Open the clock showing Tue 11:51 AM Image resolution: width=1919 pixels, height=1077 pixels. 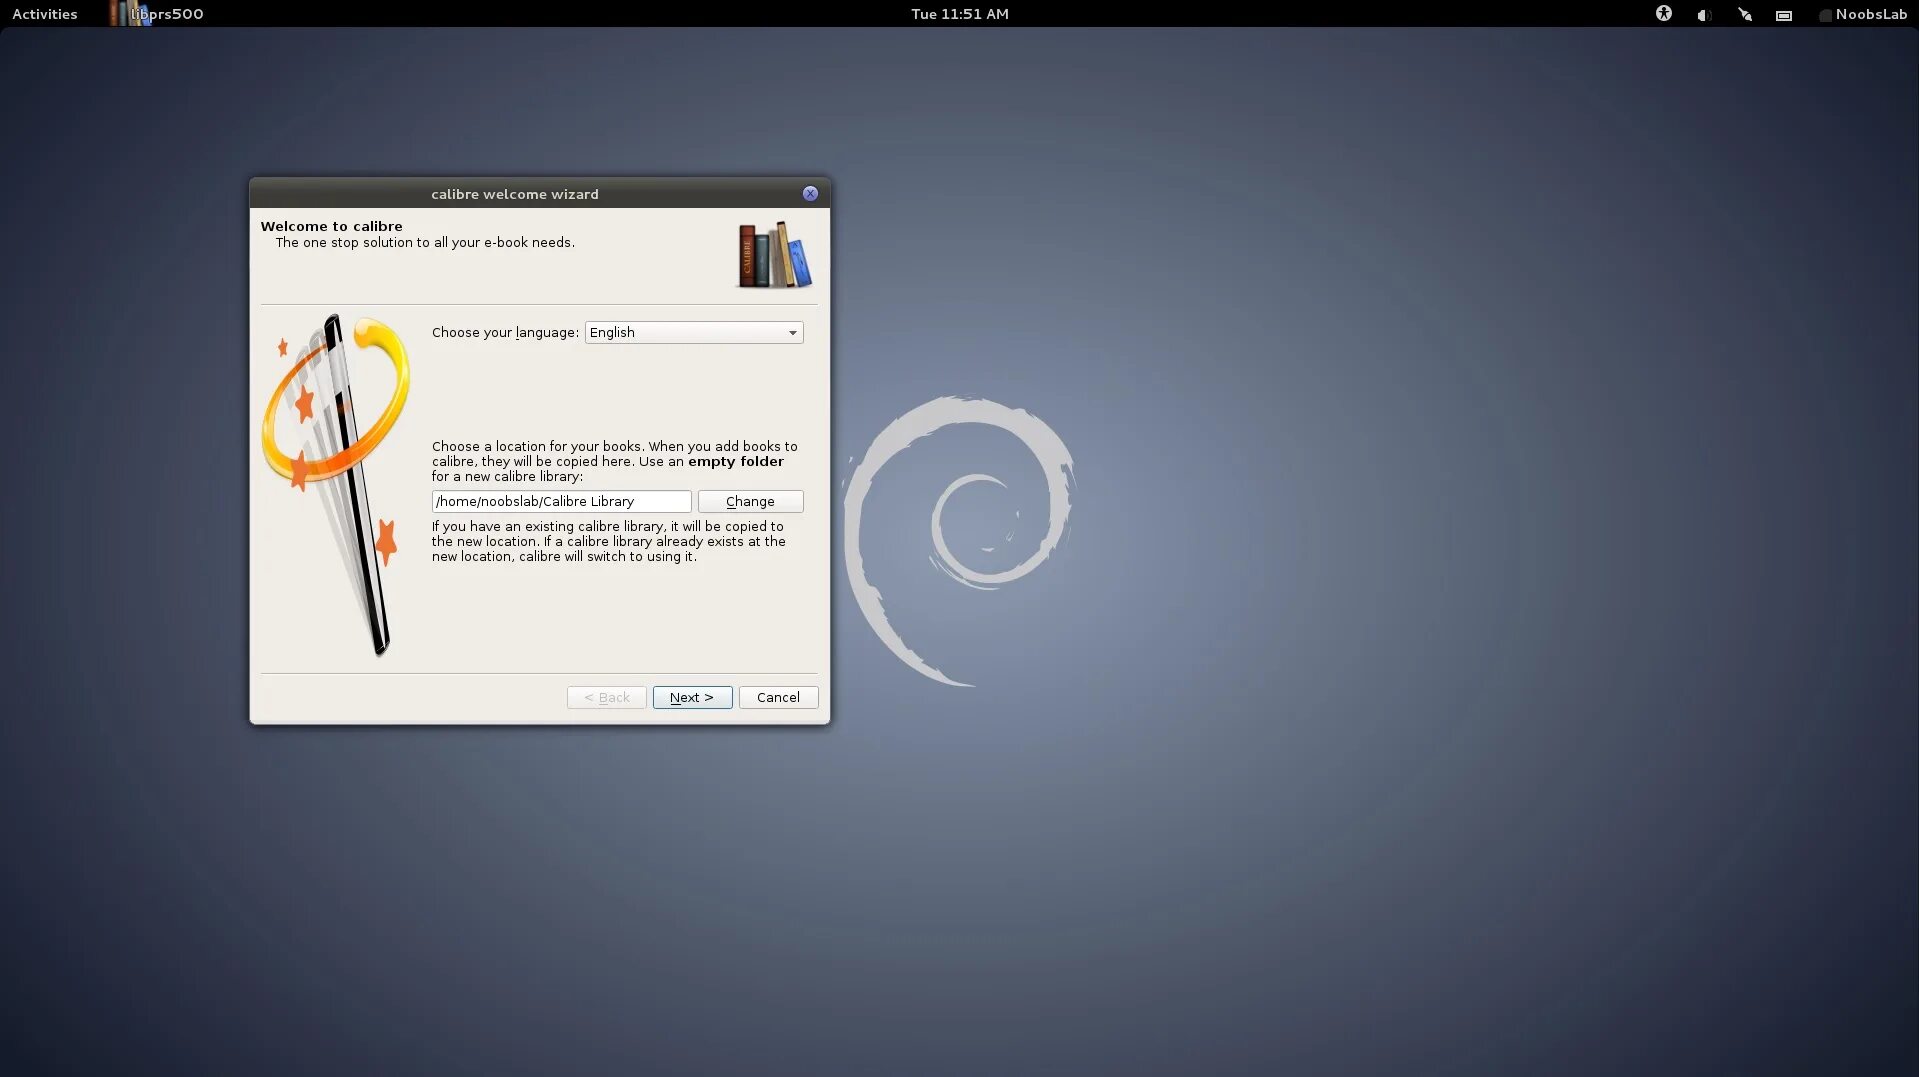[x=959, y=14]
